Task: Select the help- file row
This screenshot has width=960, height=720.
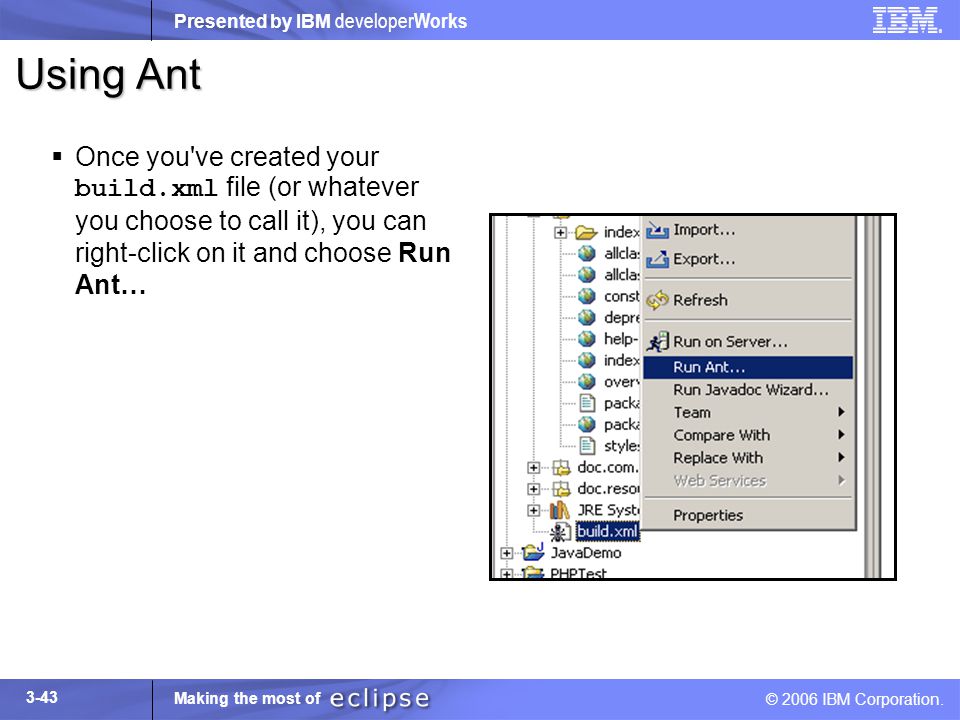Action: point(621,339)
